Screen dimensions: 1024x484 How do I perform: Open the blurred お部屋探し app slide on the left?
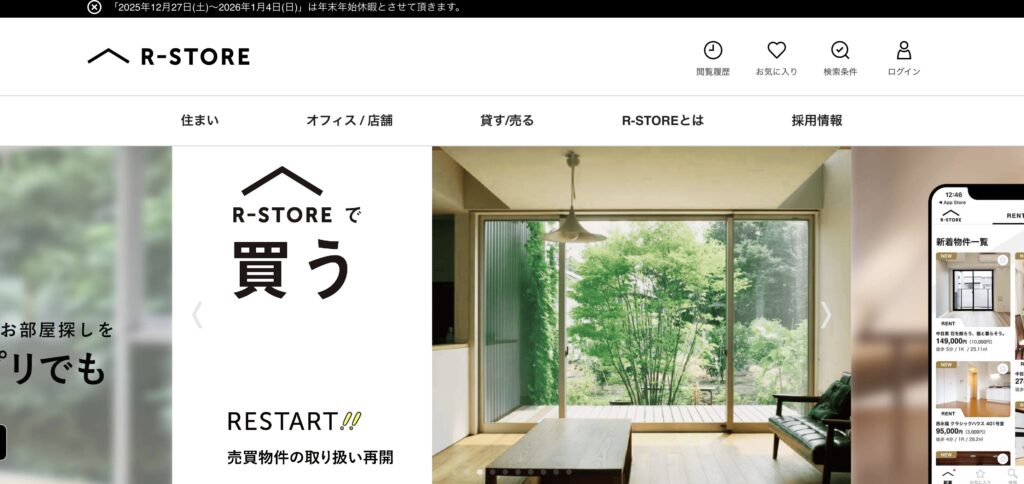pos(86,315)
